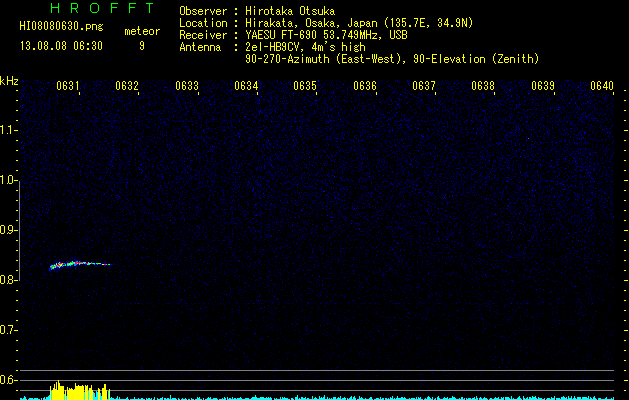Click the HROFFT title text
This screenshot has width=629, height=400.
[102, 8]
